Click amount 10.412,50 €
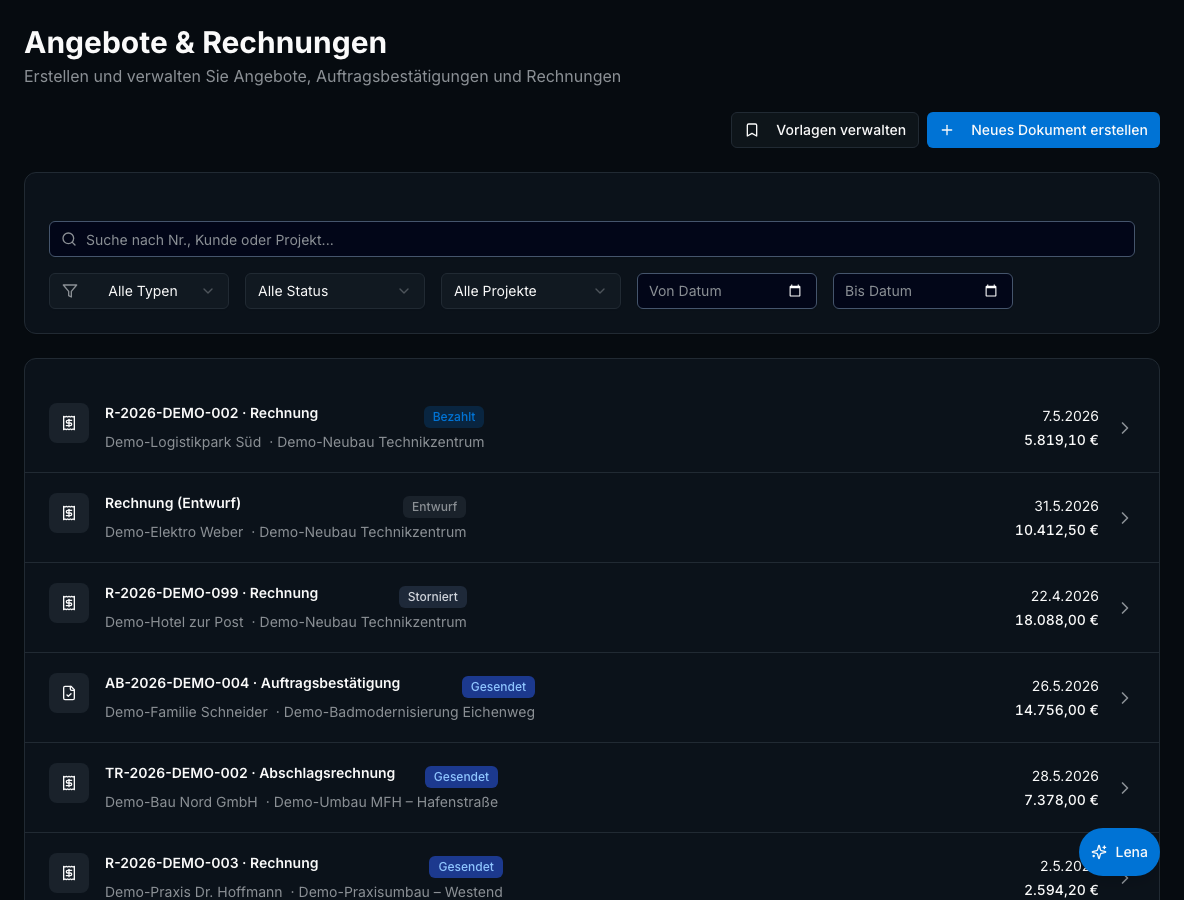The height and width of the screenshot is (900, 1184). pyautogui.click(x=1056, y=530)
